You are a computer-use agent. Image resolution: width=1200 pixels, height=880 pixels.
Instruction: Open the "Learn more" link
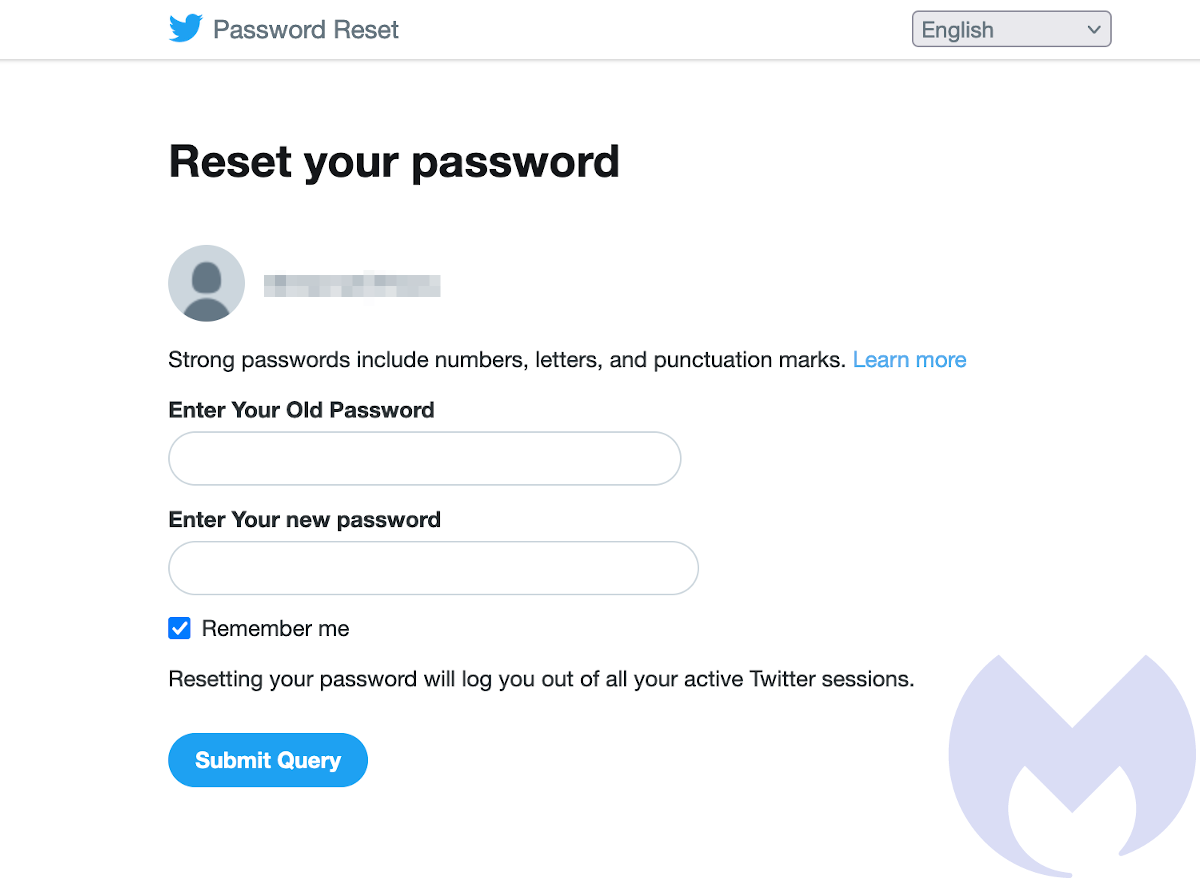click(909, 360)
